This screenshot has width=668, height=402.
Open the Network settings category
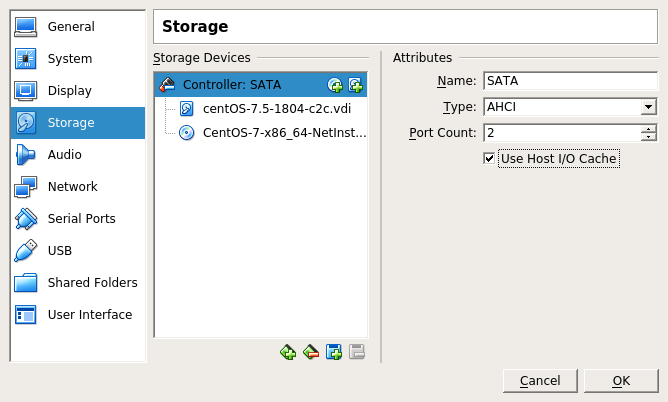[x=78, y=187]
